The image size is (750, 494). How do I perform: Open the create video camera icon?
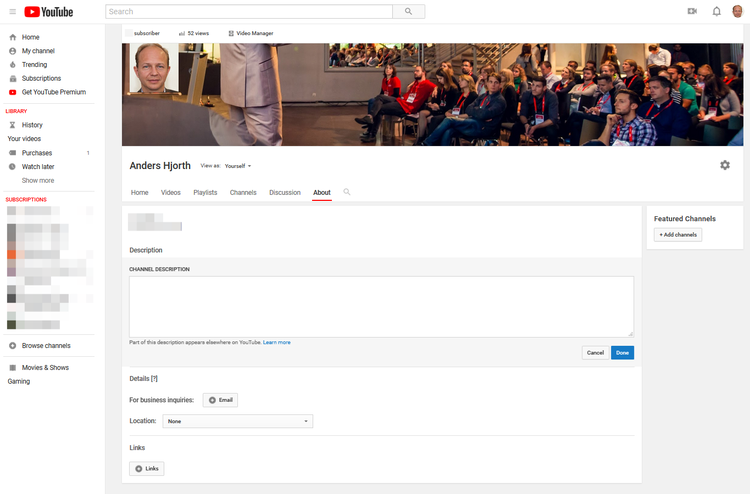coord(692,11)
